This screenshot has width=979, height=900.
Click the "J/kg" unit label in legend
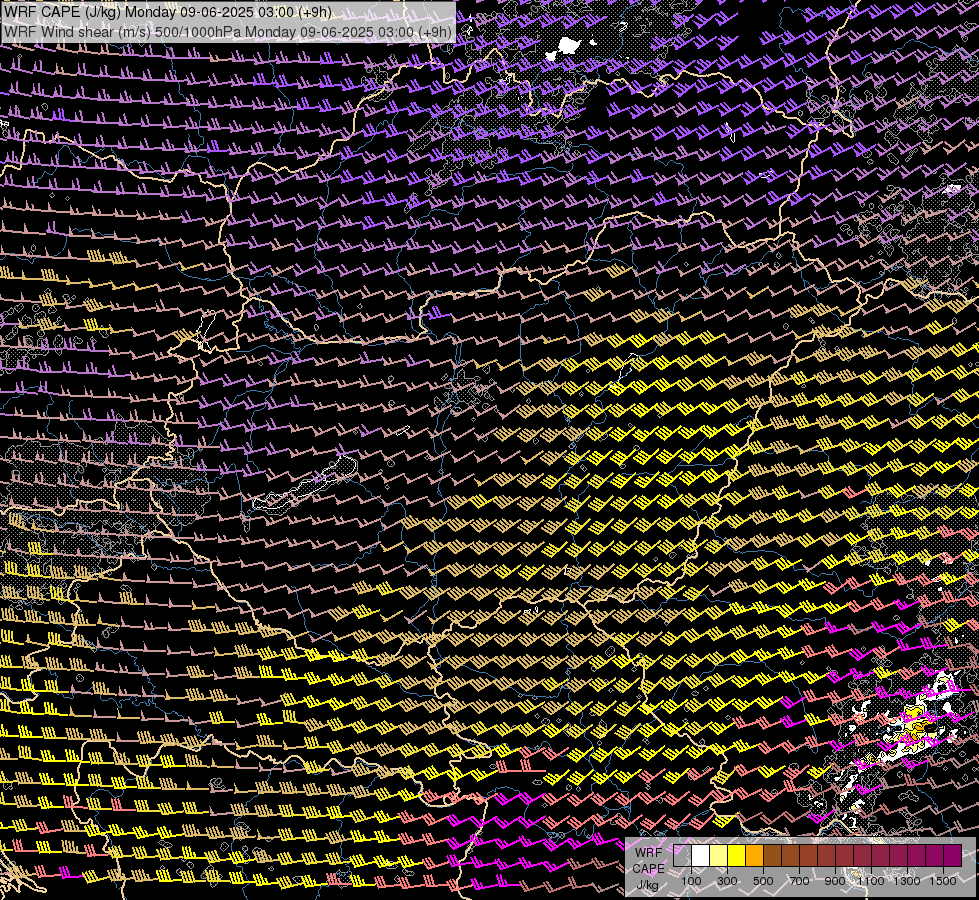(648, 885)
